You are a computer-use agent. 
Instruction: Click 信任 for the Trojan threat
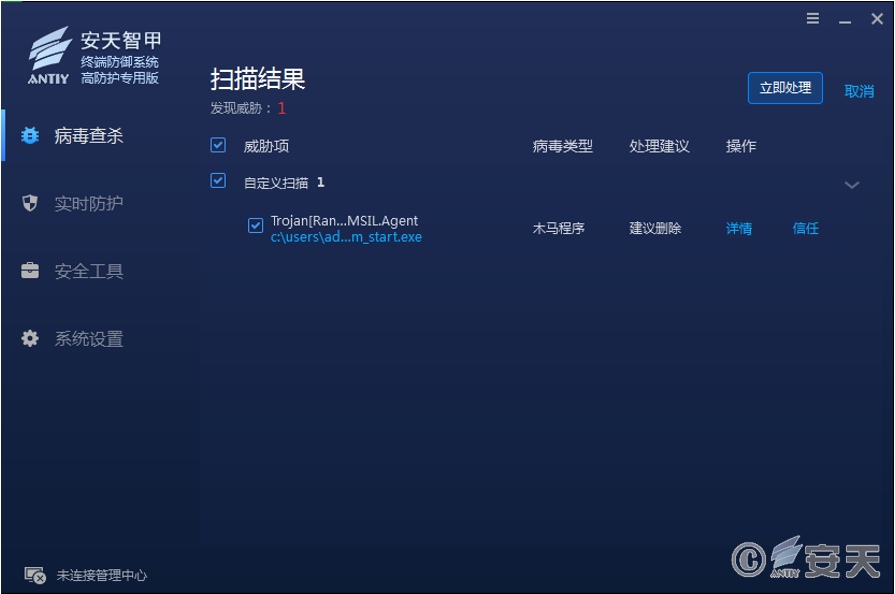805,228
